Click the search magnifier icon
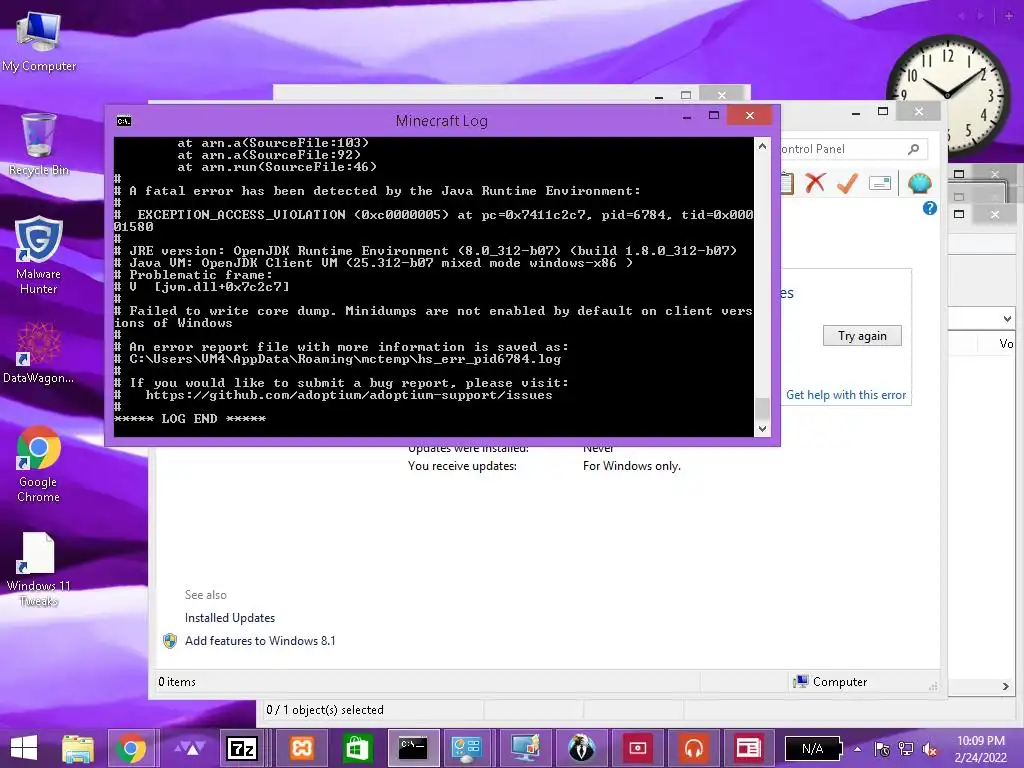 point(914,149)
